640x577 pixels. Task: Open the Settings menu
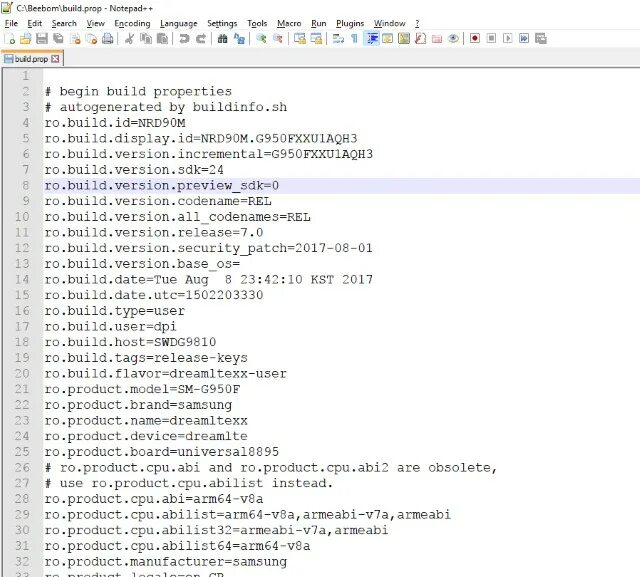tap(222, 24)
